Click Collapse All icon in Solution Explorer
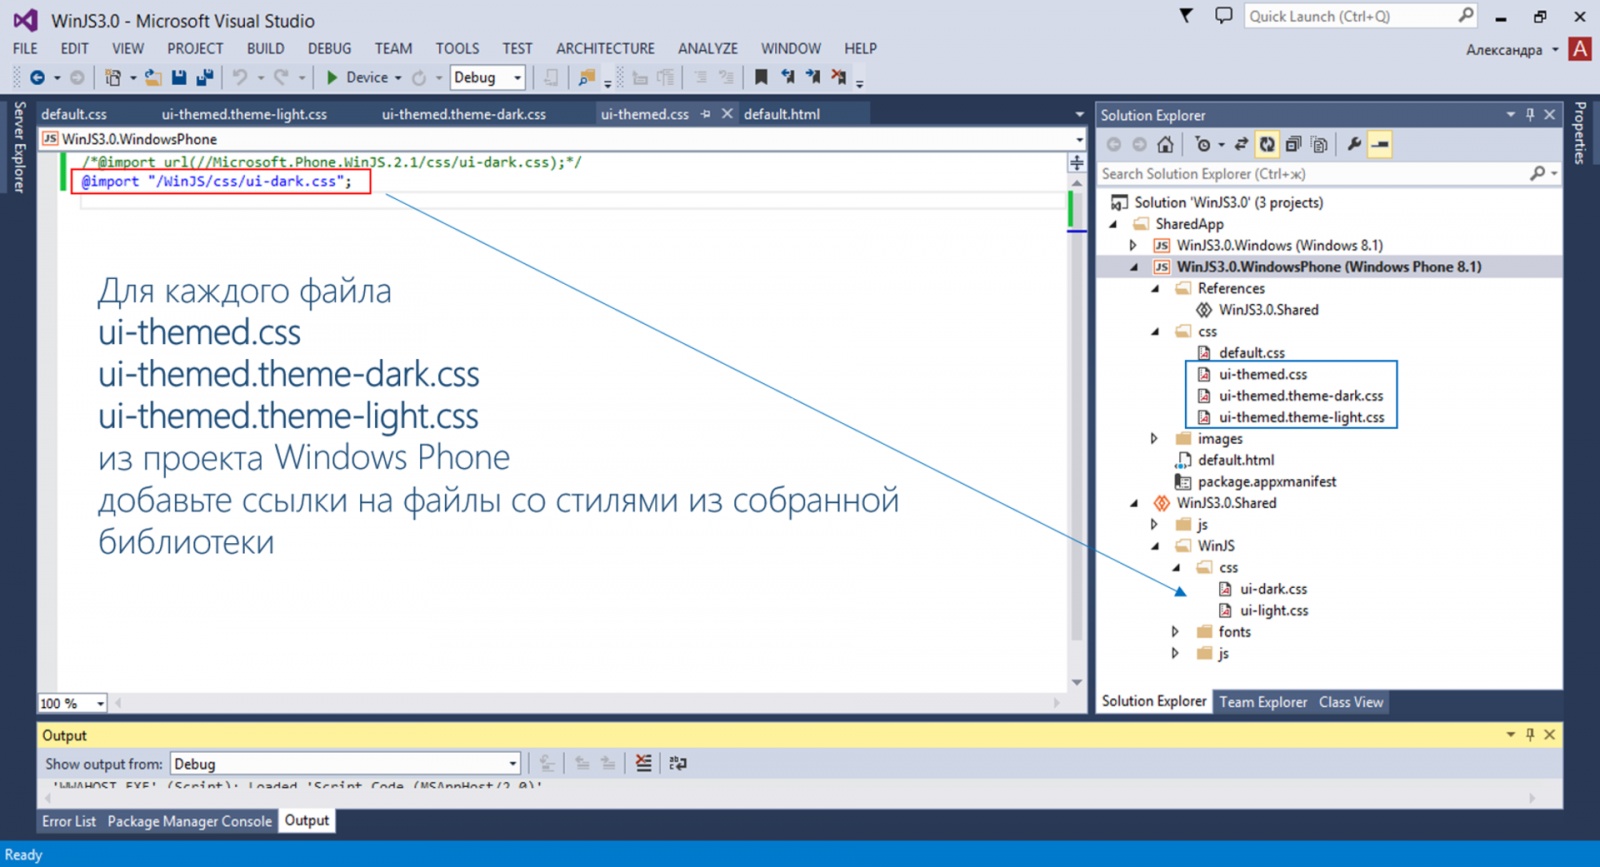1600x867 pixels. [x=1293, y=145]
